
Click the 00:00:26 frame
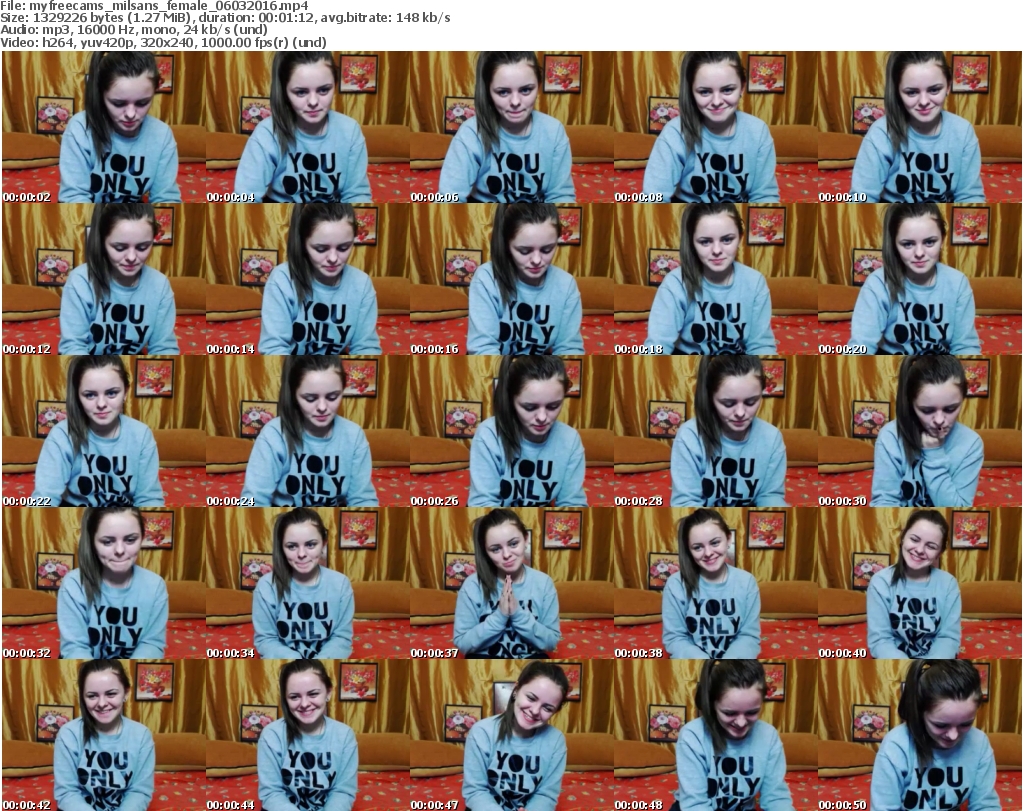(511, 432)
